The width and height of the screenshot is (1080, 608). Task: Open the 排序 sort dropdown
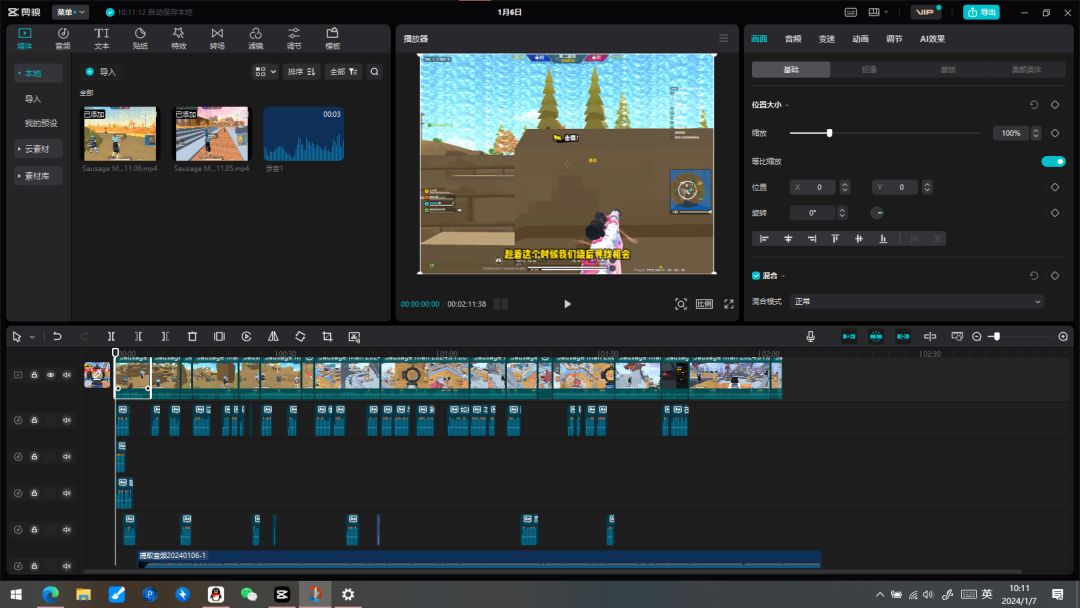[302, 72]
